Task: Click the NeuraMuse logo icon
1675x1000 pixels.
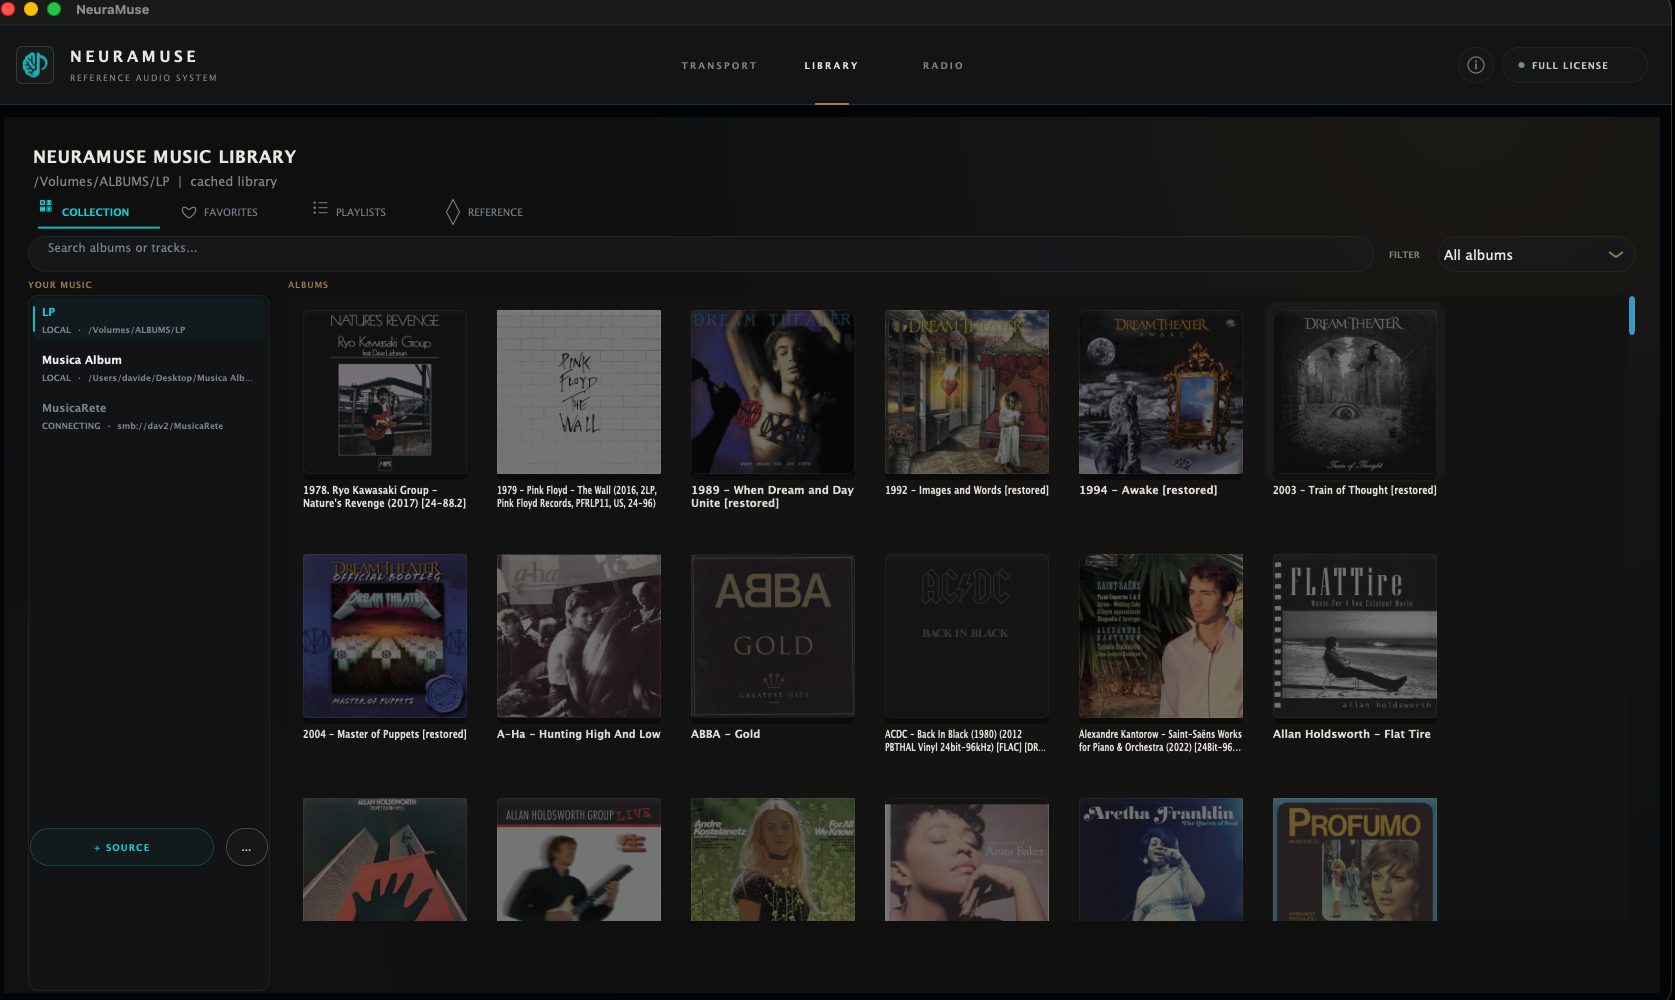Action: click(35, 65)
